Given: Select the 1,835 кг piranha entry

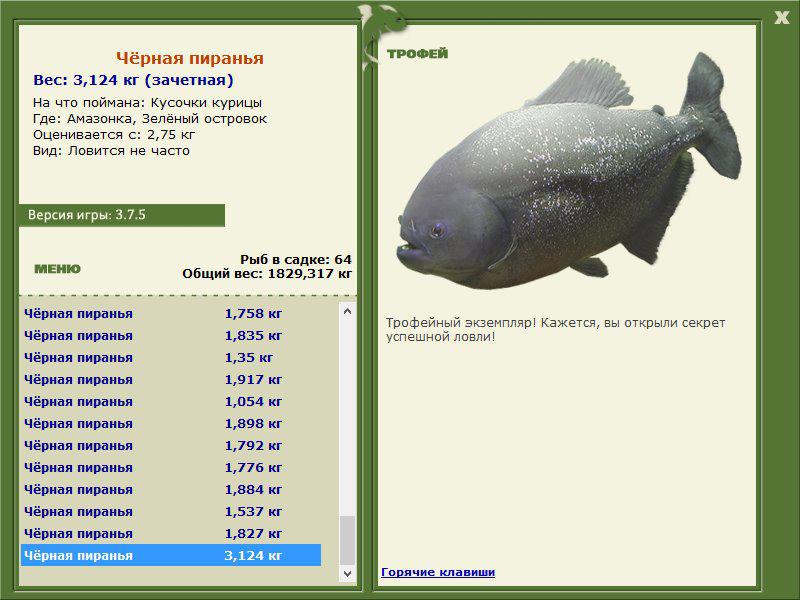Looking at the screenshot, I should coord(170,335).
